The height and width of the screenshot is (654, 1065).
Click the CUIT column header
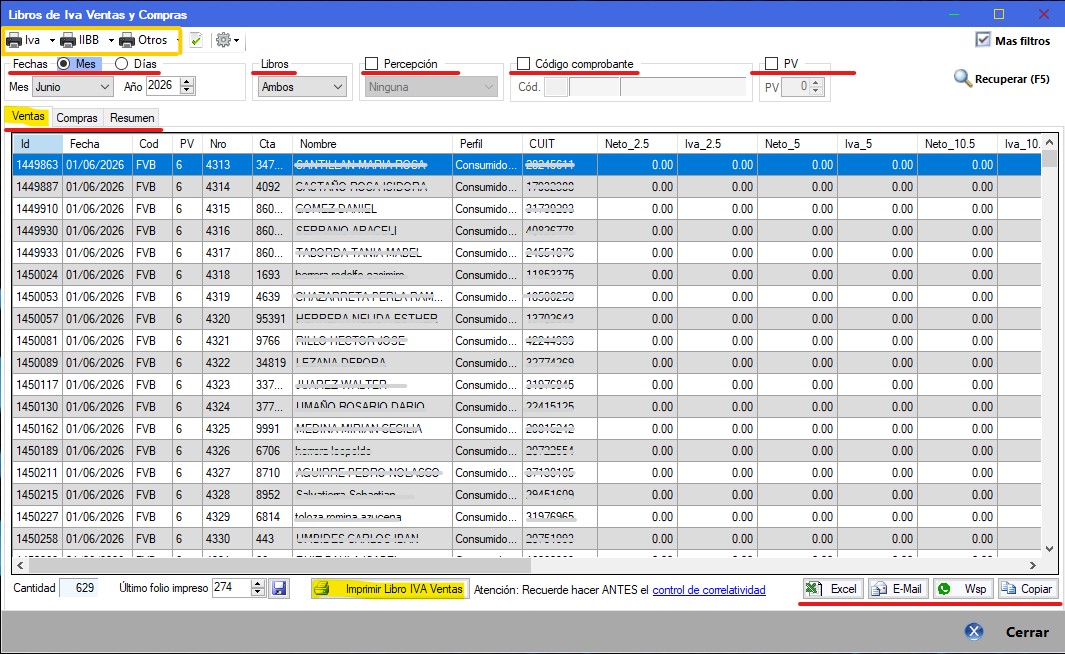coord(560,144)
